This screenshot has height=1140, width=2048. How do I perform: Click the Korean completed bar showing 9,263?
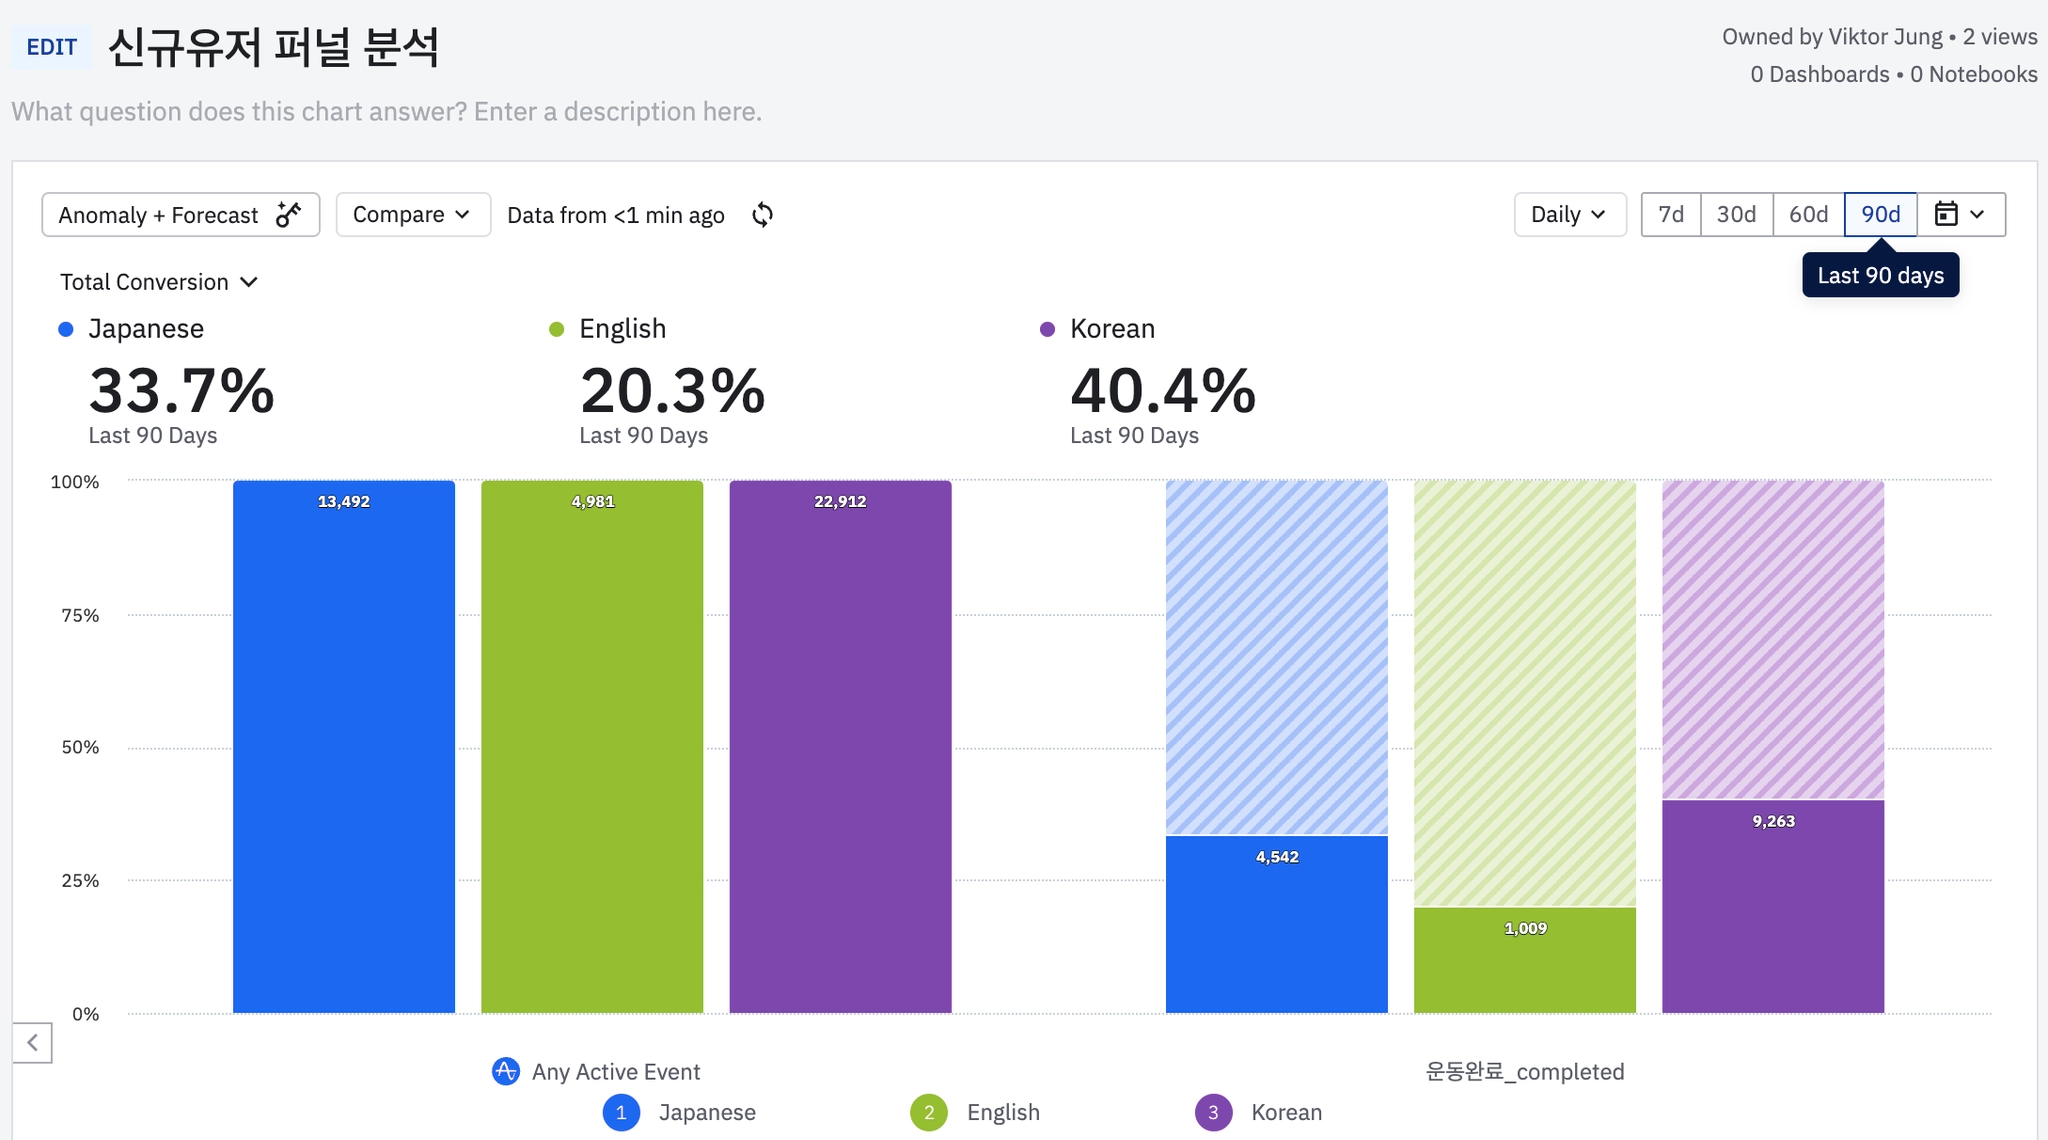tap(1772, 905)
